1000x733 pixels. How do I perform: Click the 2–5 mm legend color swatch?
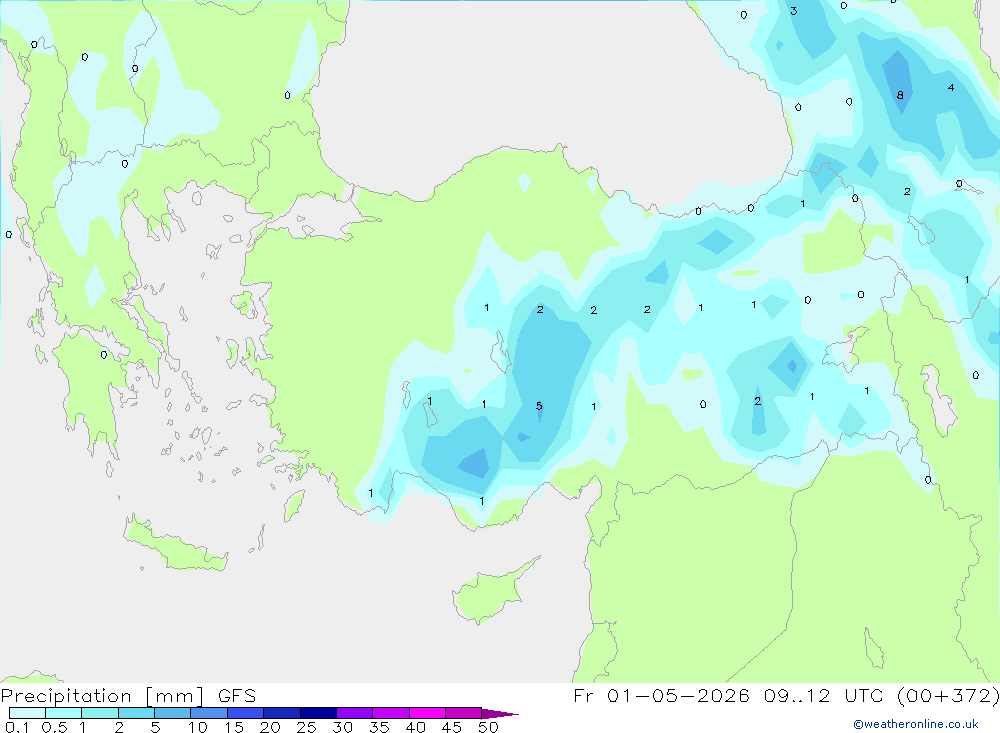click(136, 713)
